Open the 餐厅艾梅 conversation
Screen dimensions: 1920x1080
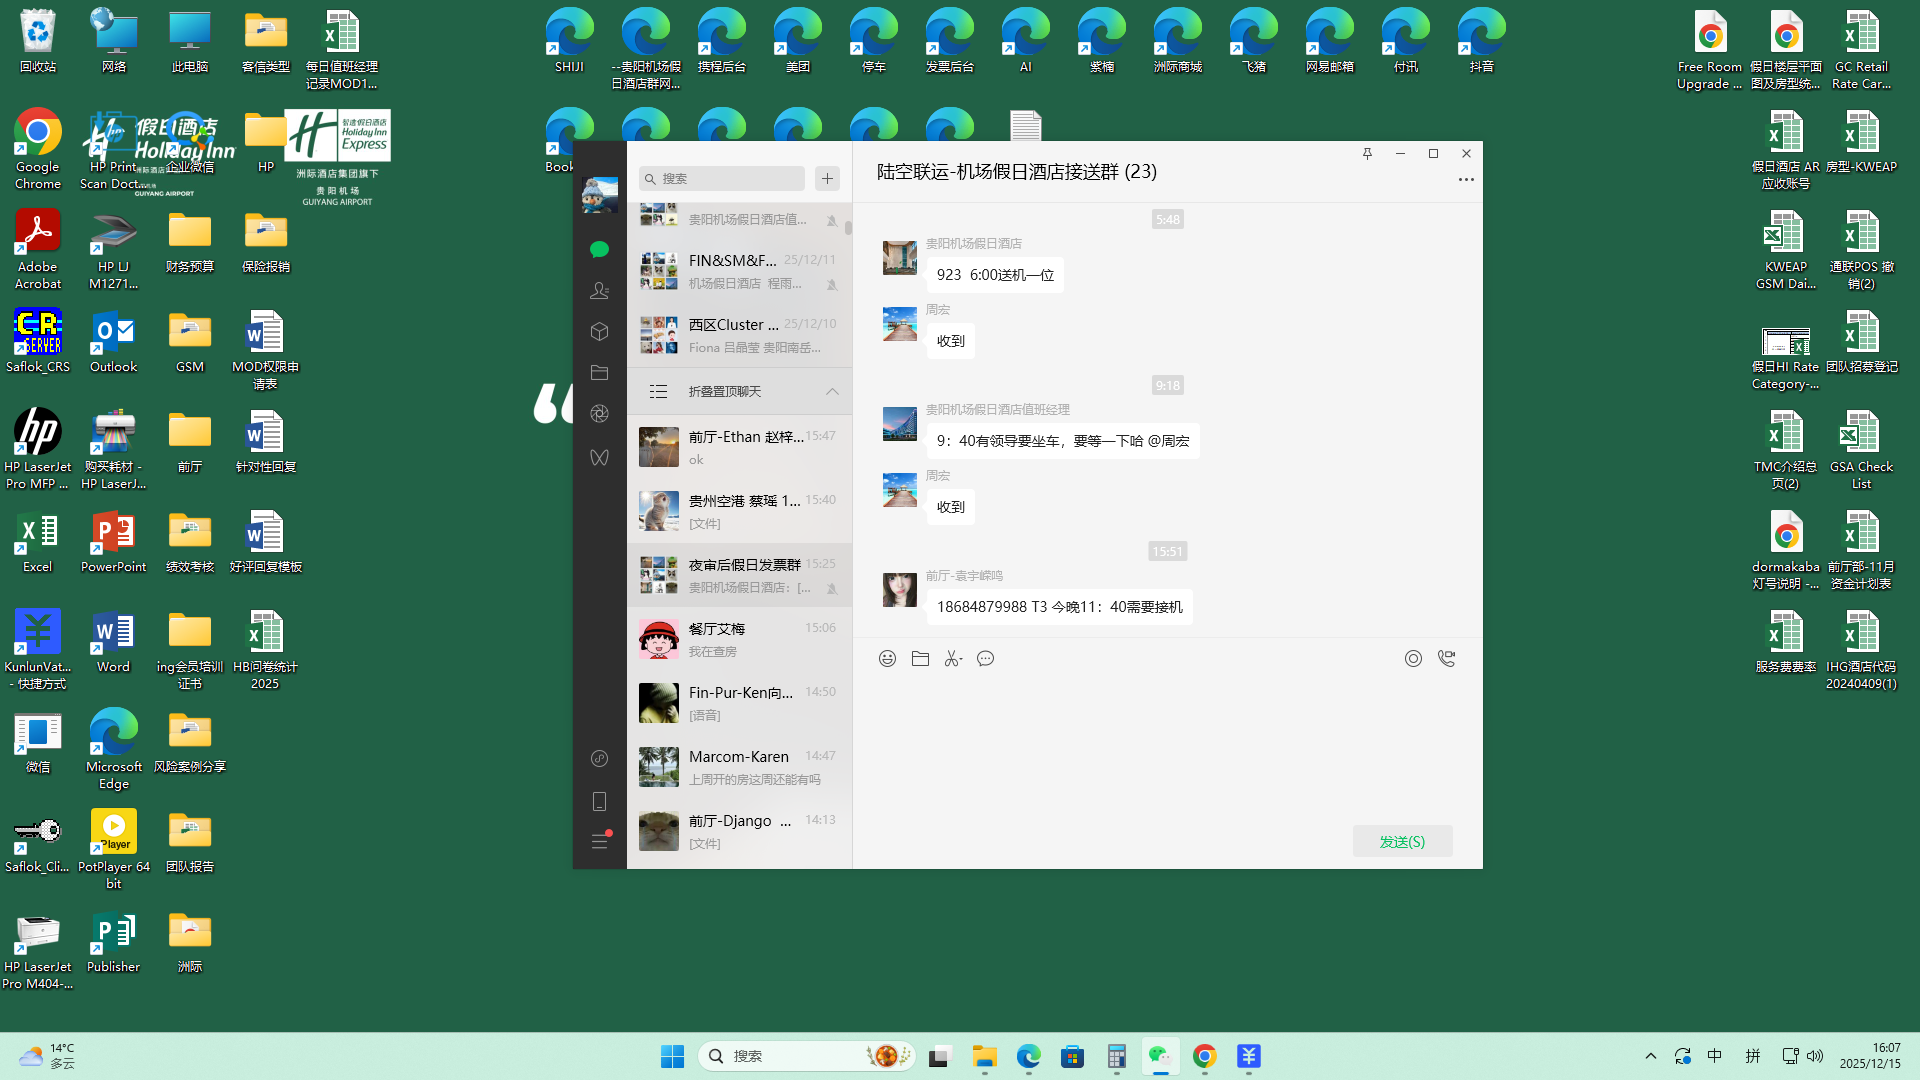tap(739, 639)
